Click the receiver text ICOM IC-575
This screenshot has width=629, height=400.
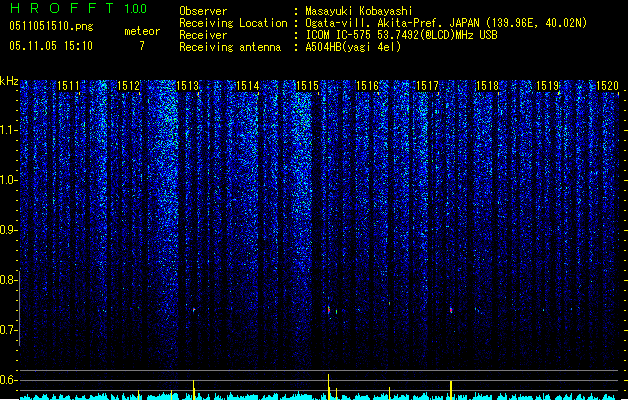[x=338, y=35]
